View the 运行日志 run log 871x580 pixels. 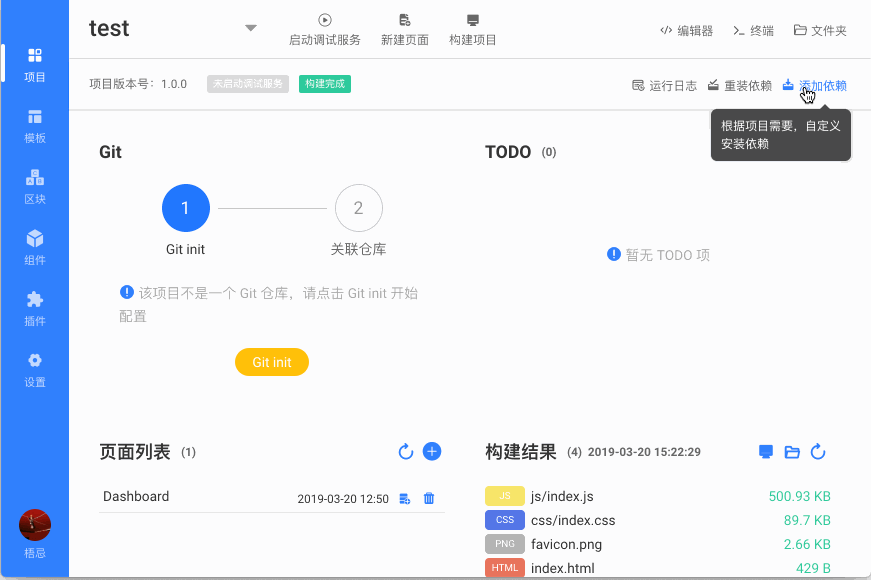click(x=664, y=86)
